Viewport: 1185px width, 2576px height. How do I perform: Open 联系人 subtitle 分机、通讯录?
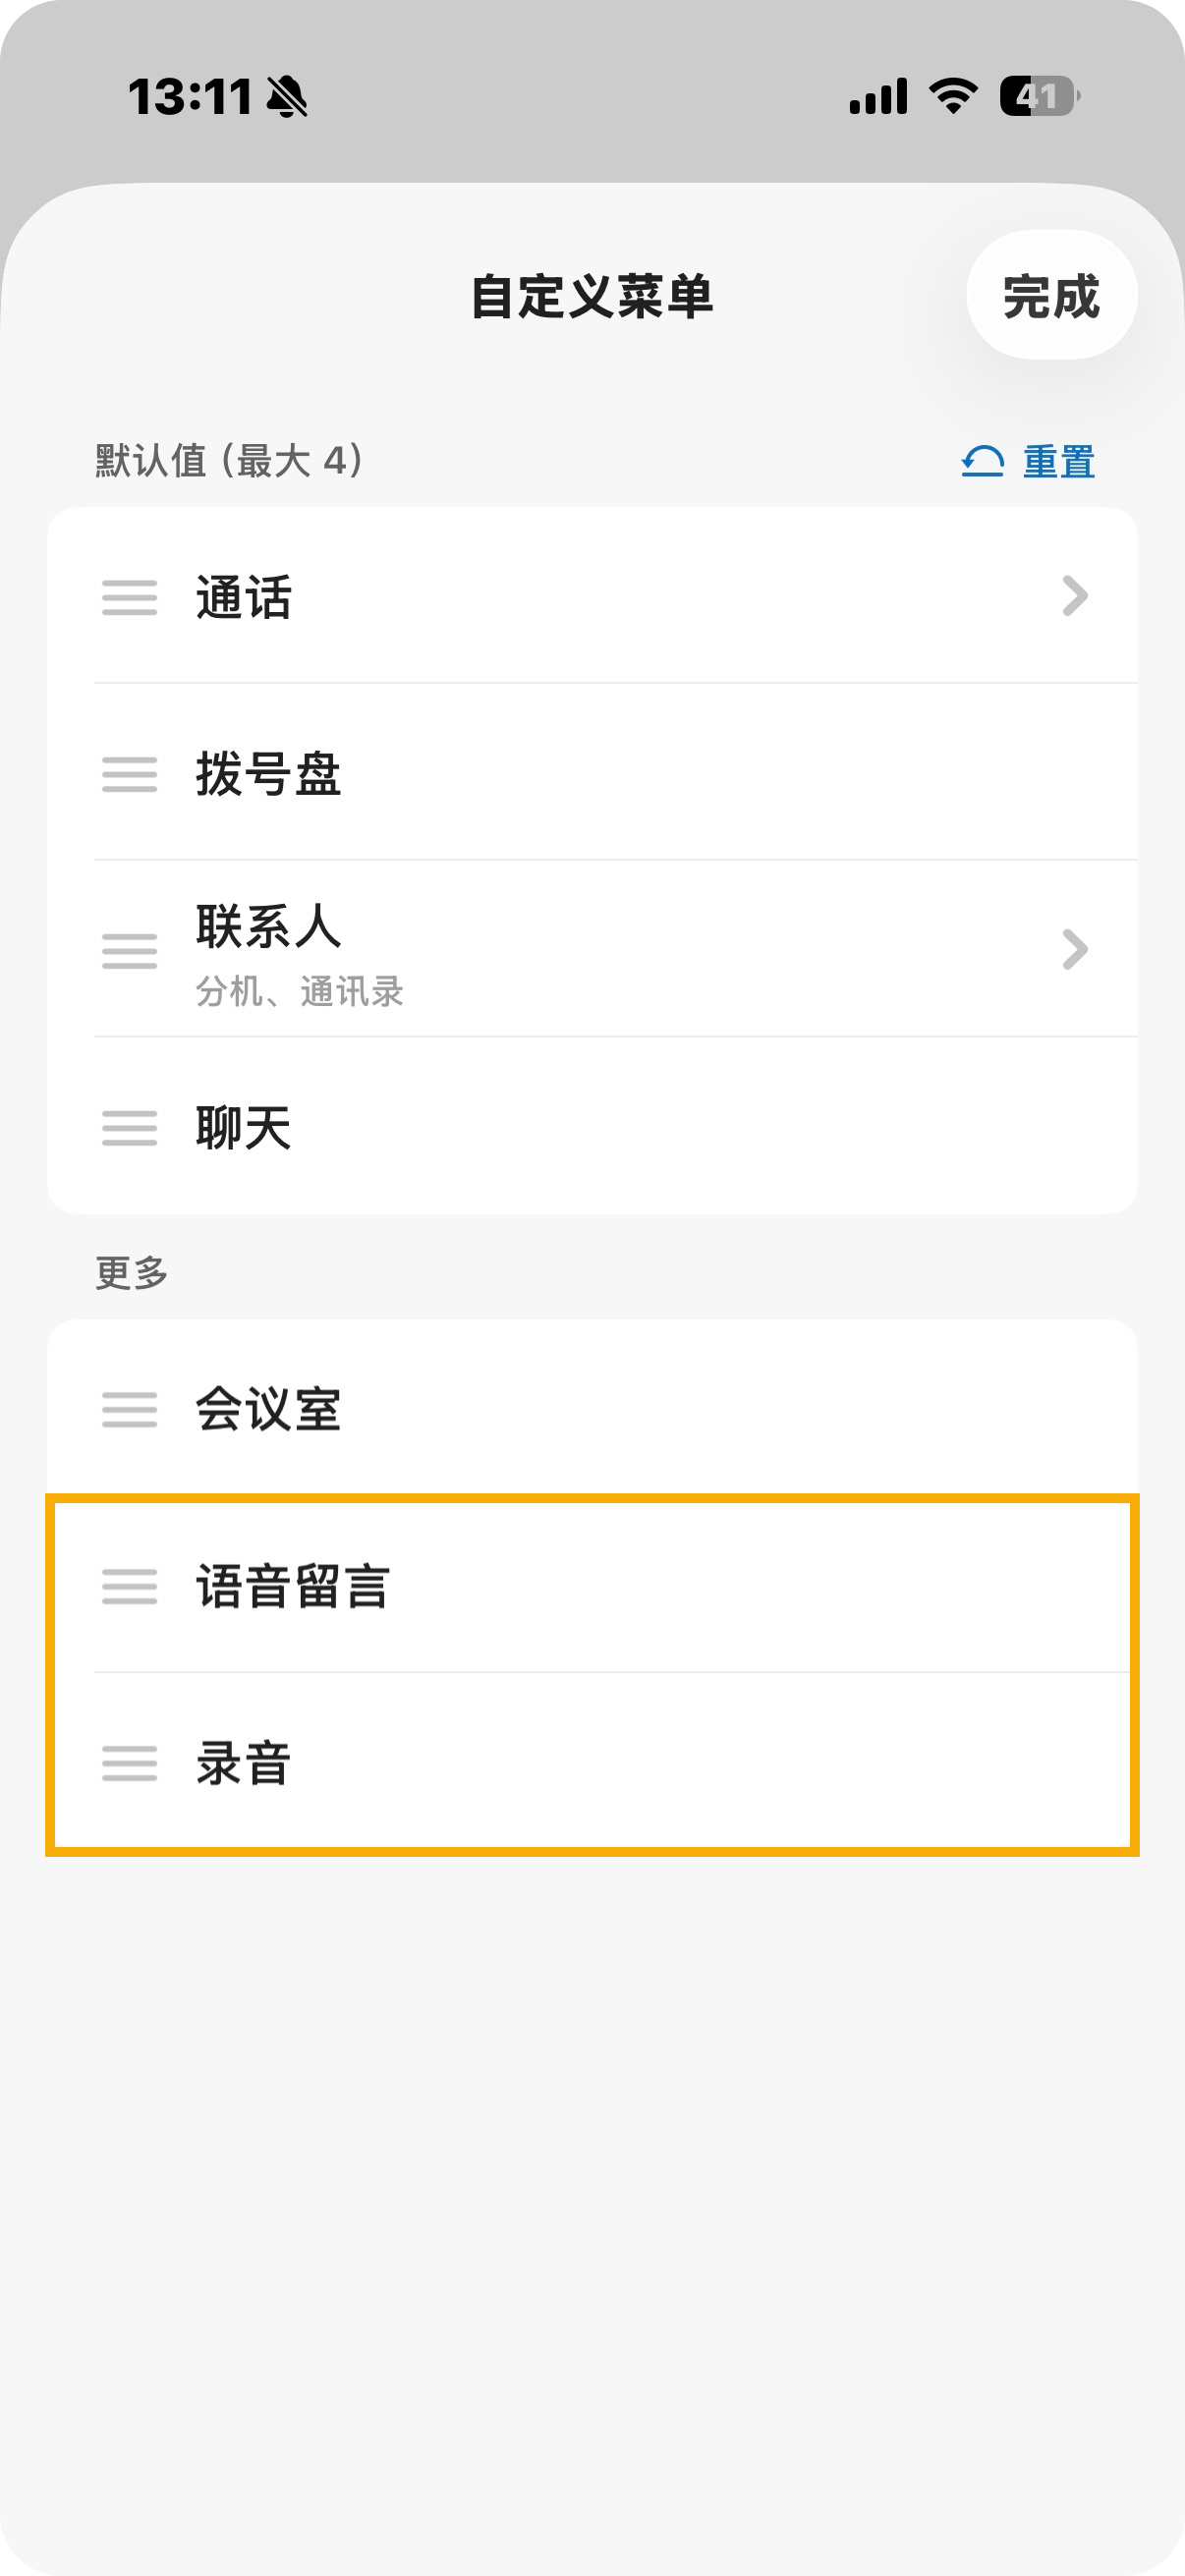(x=299, y=991)
